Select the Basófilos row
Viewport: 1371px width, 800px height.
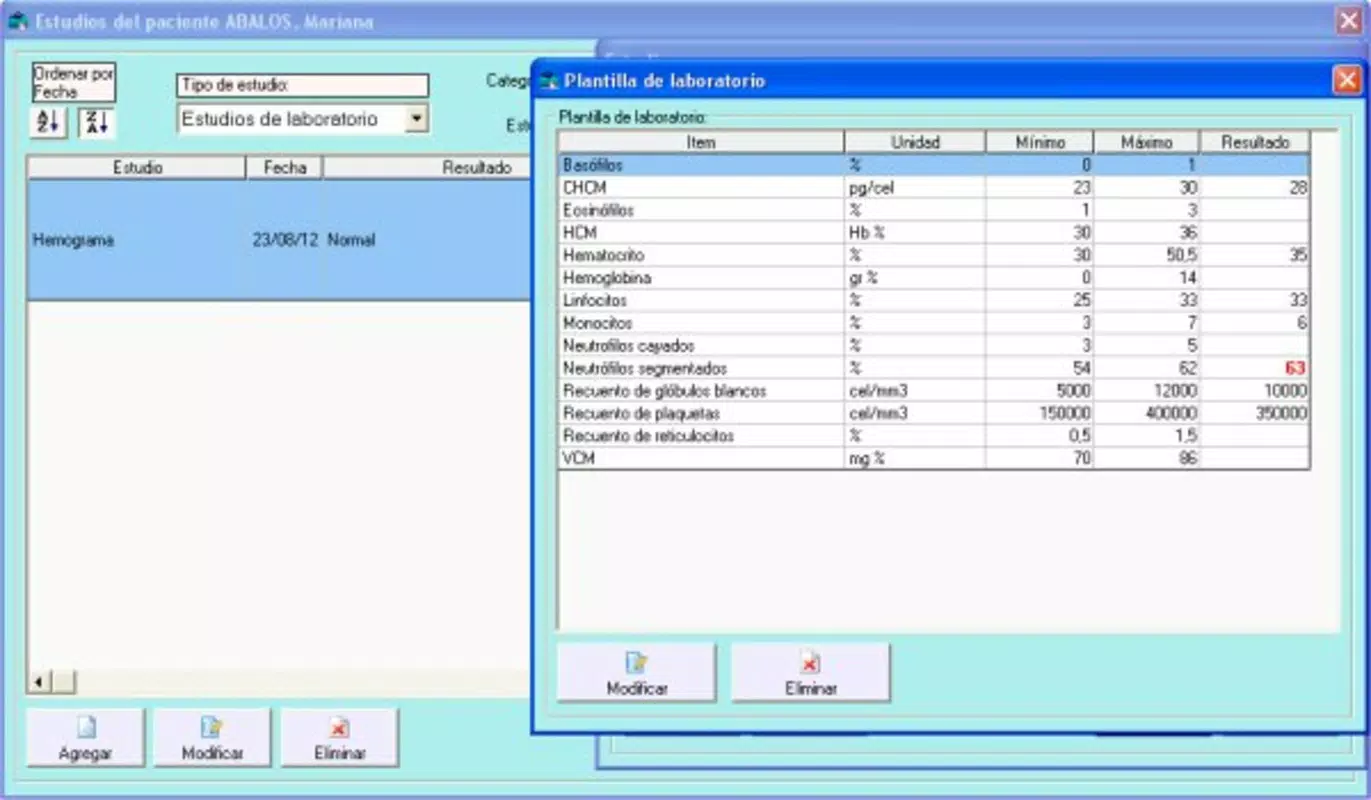[x=934, y=165]
